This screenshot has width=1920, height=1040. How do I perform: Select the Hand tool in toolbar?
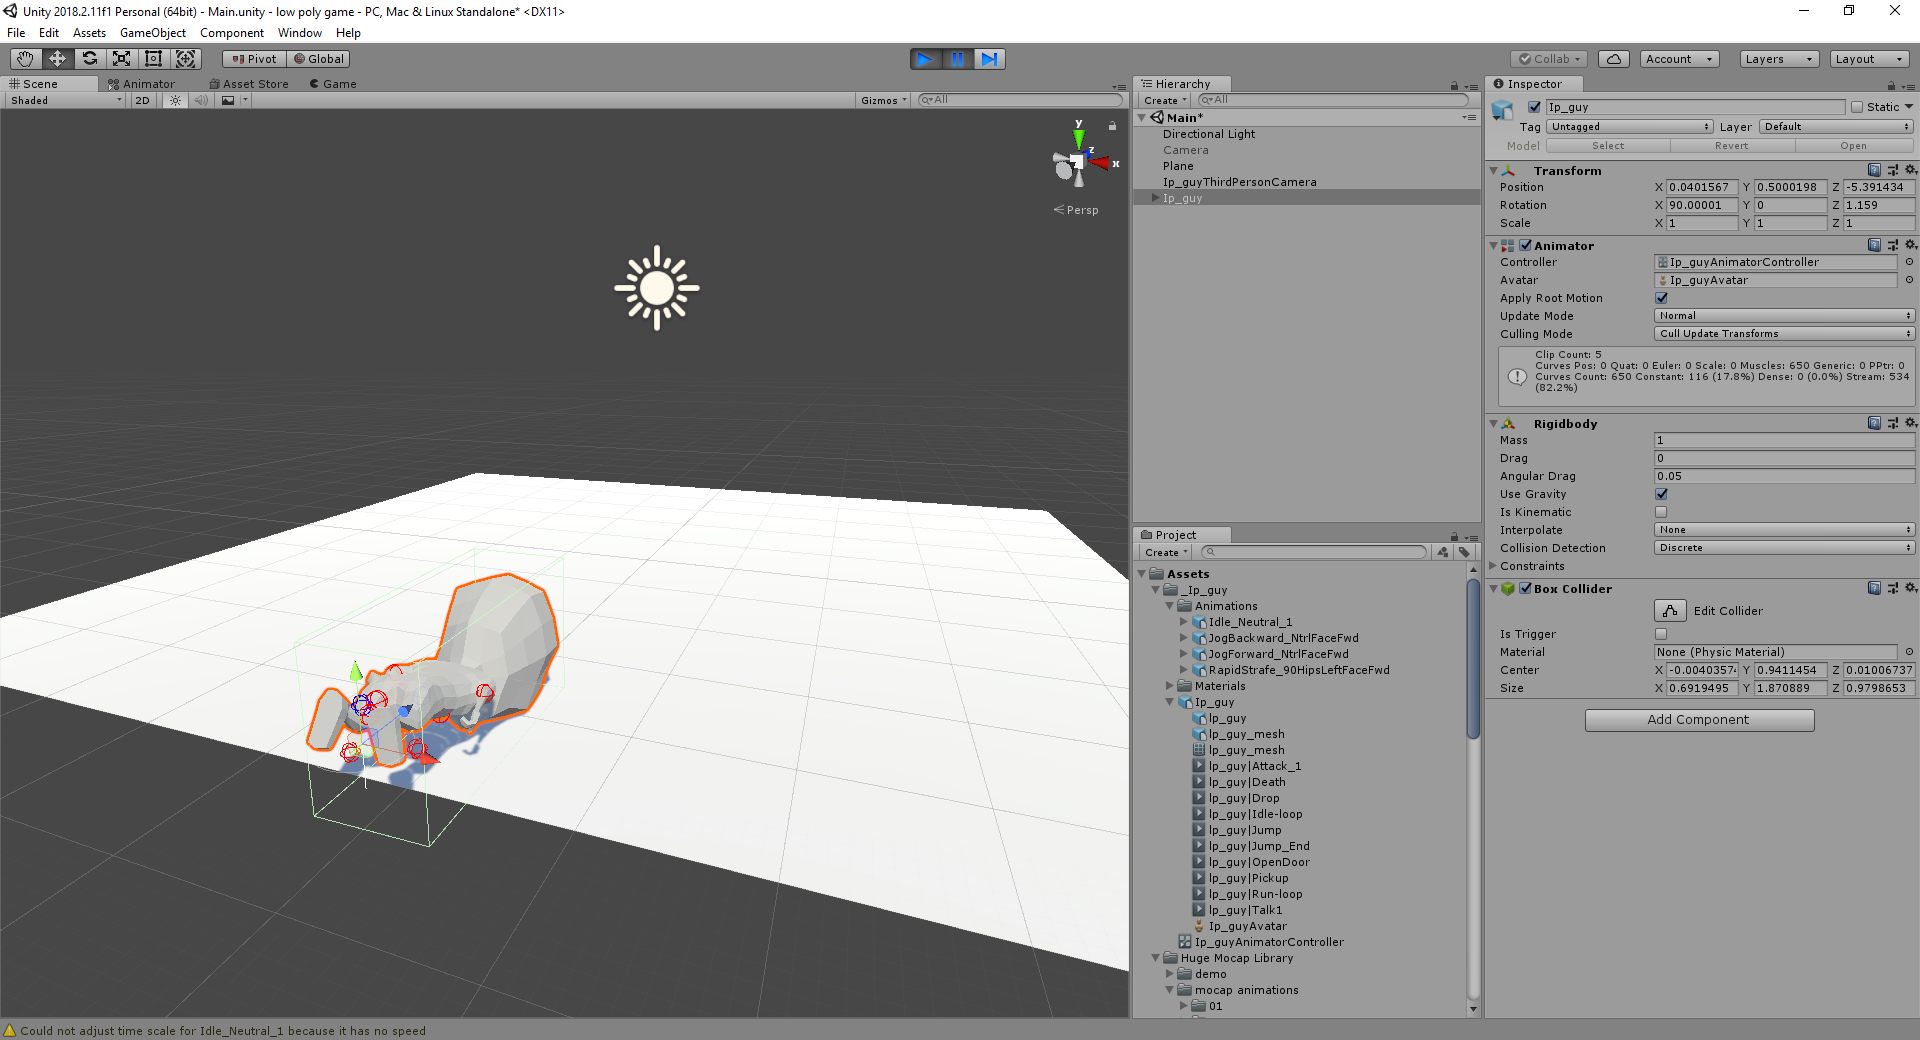pyautogui.click(x=25, y=59)
